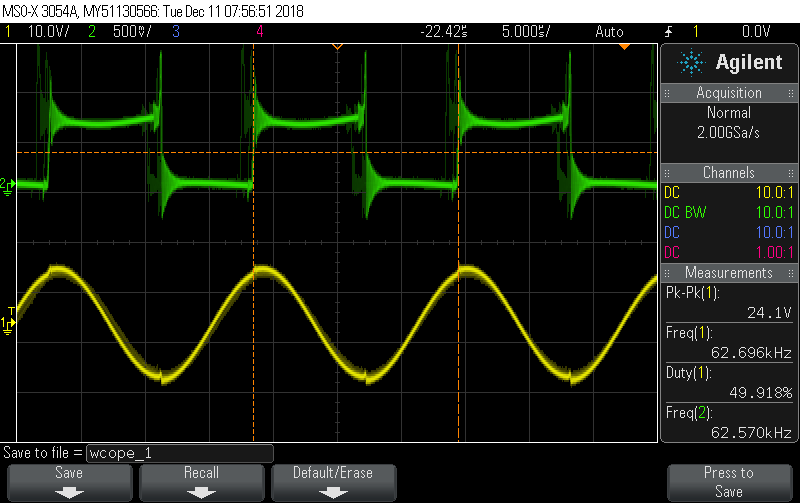Edit the Save to file name field

point(180,453)
